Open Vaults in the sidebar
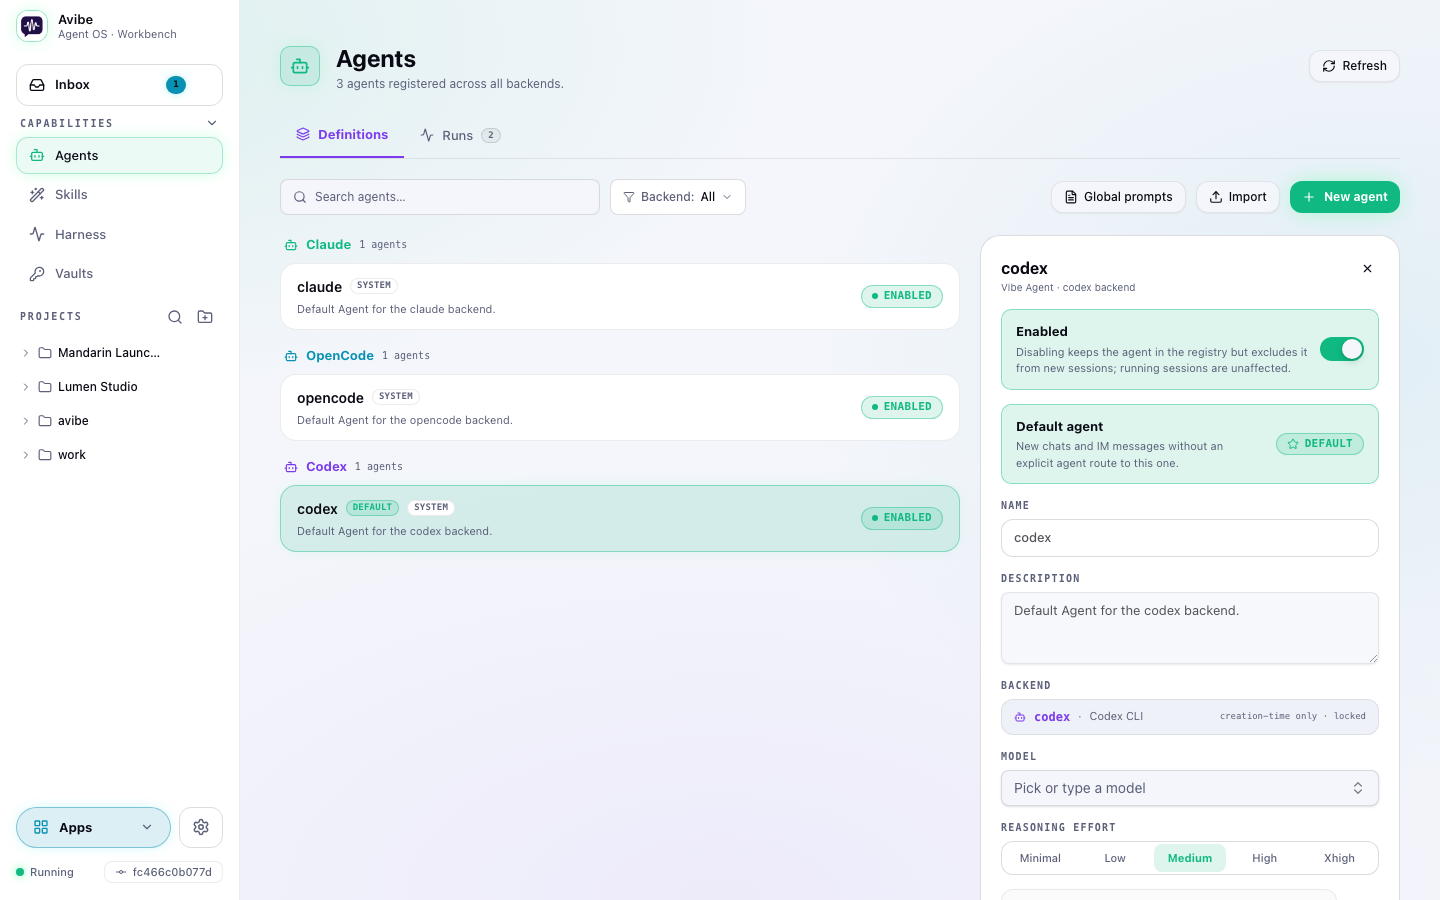Screen dimensions: 1440x900 119,274
